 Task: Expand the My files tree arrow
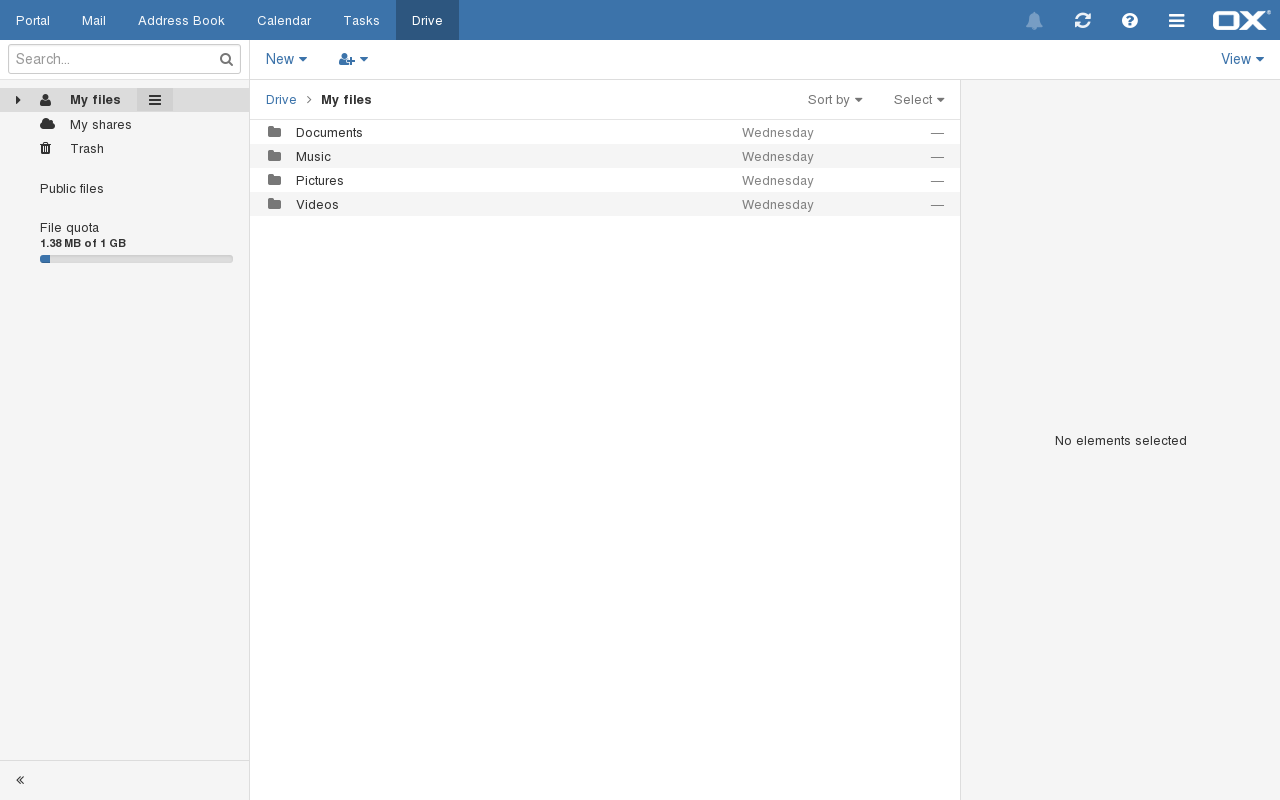(x=18, y=100)
